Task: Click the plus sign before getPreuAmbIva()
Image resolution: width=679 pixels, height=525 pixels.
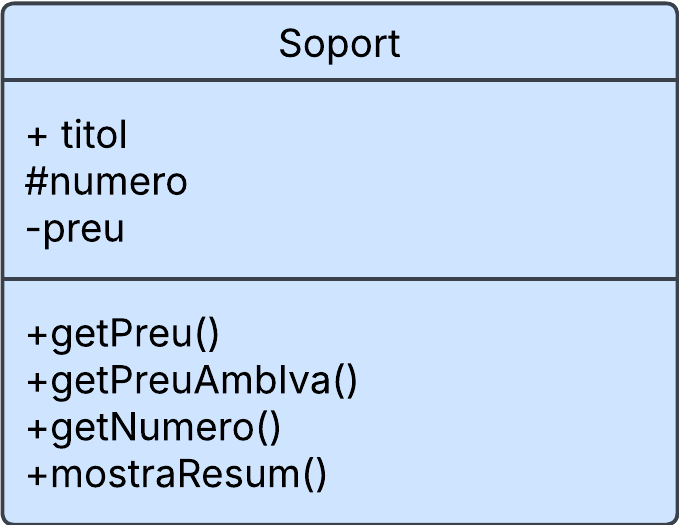Action: click(37, 381)
